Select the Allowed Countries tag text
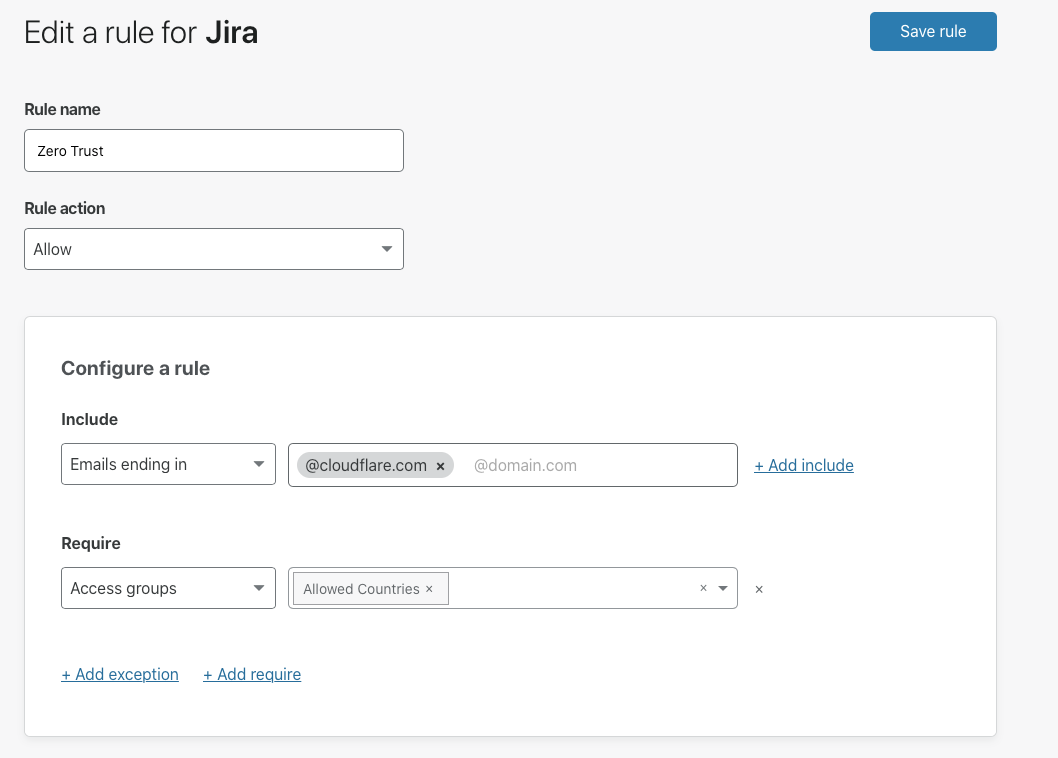Viewport: 1058px width, 758px height. [361, 589]
